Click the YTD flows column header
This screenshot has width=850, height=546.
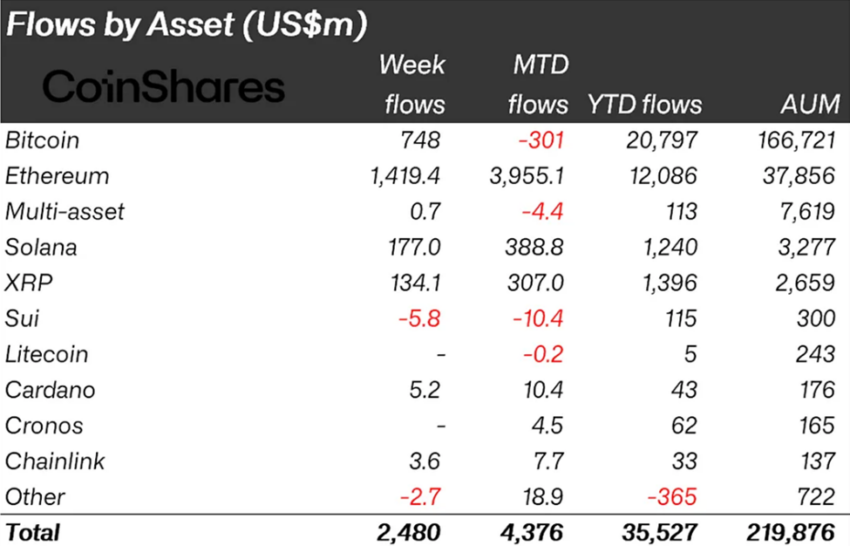pos(644,104)
